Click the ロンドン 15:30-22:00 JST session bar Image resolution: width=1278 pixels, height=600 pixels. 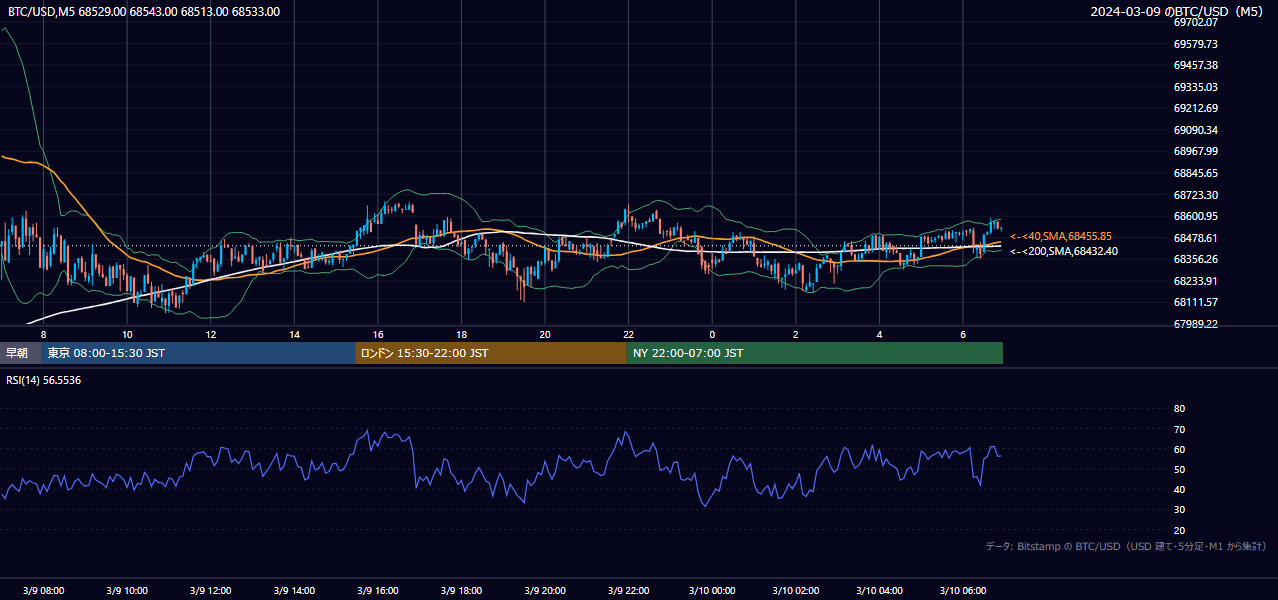point(491,353)
